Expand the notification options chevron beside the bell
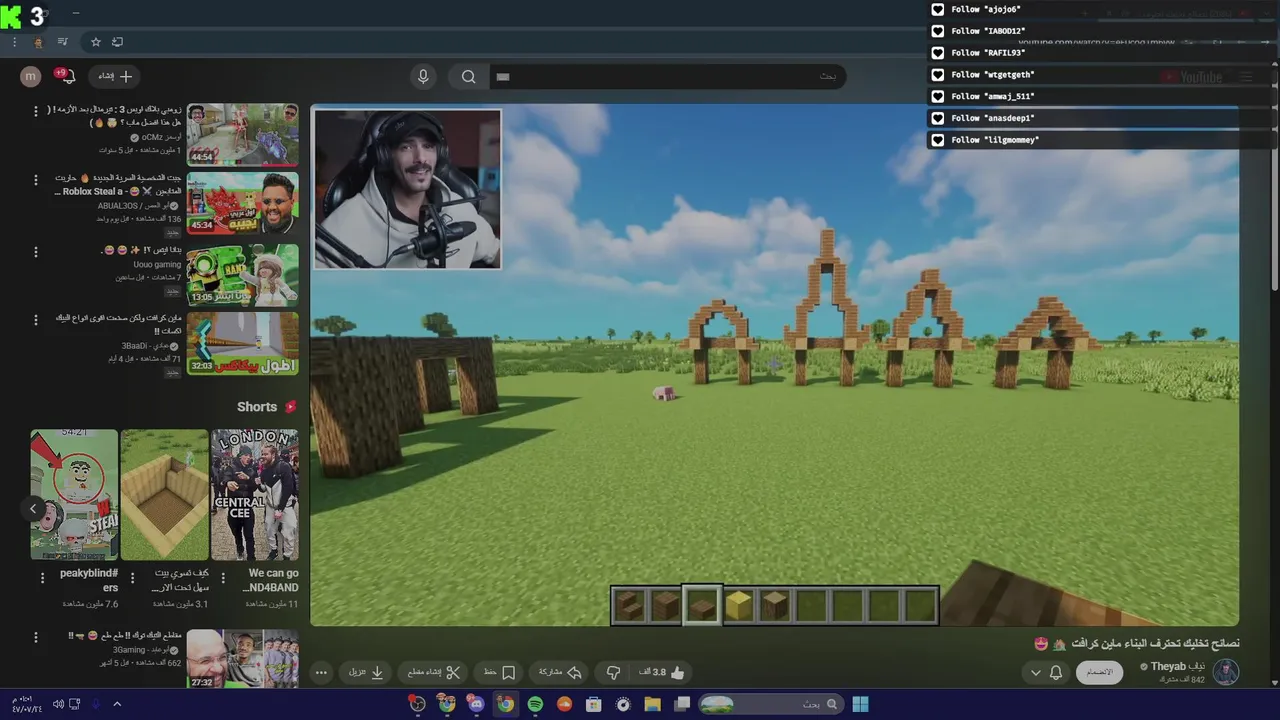Viewport: 1280px width, 720px height. 1036,672
